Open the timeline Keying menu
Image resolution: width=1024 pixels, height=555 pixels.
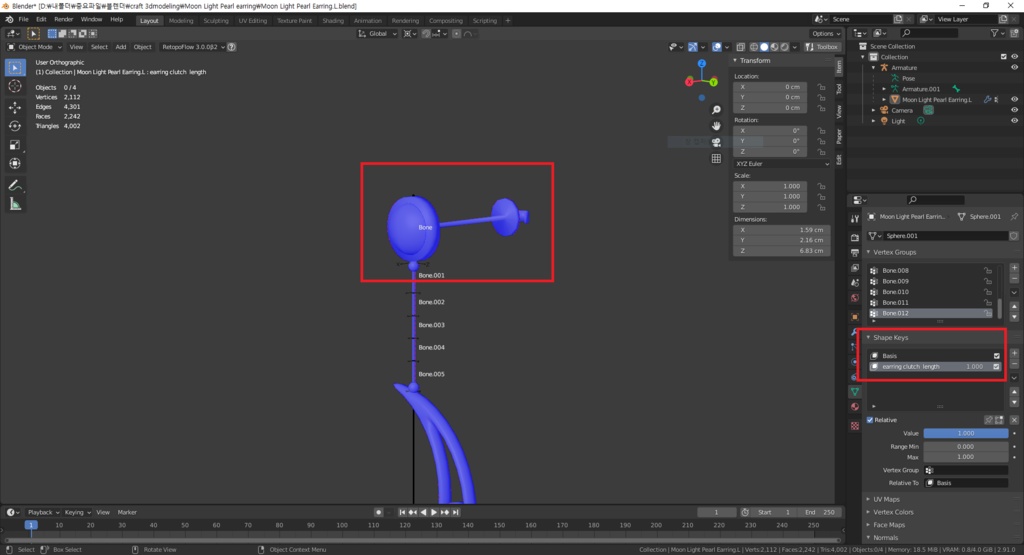76,513
